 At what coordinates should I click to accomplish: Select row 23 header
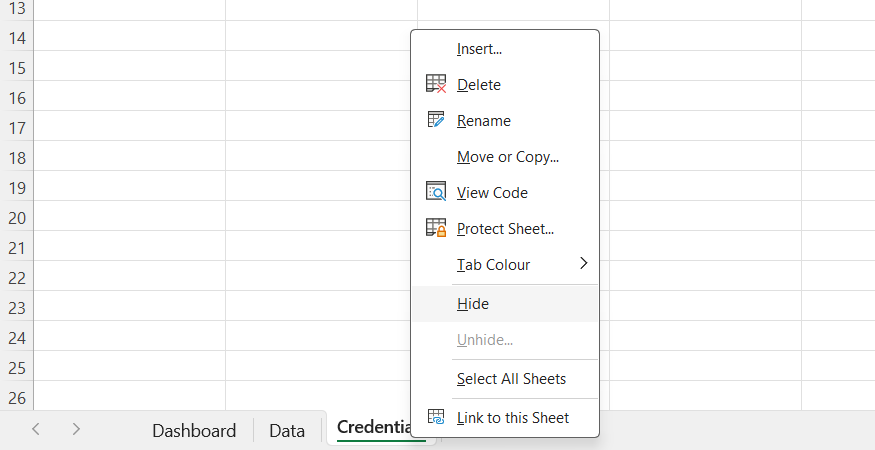(x=17, y=308)
